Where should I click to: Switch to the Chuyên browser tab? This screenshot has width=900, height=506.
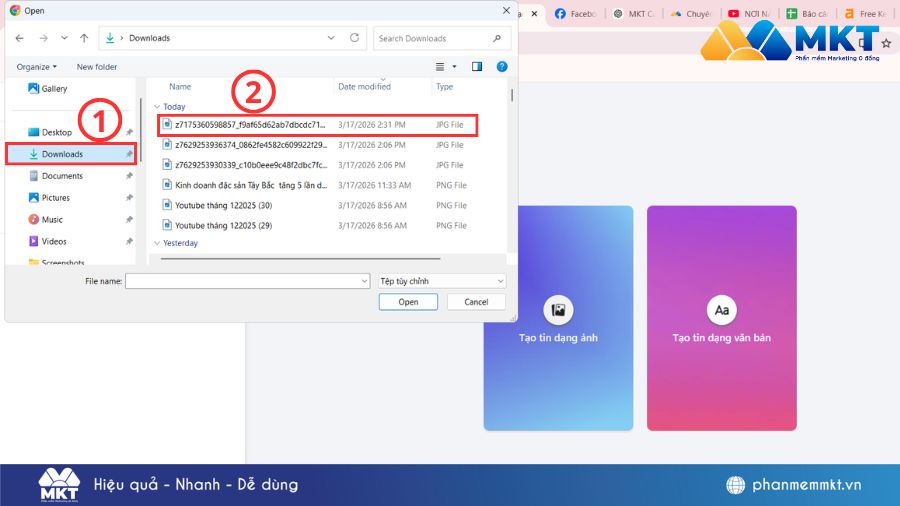tap(691, 14)
